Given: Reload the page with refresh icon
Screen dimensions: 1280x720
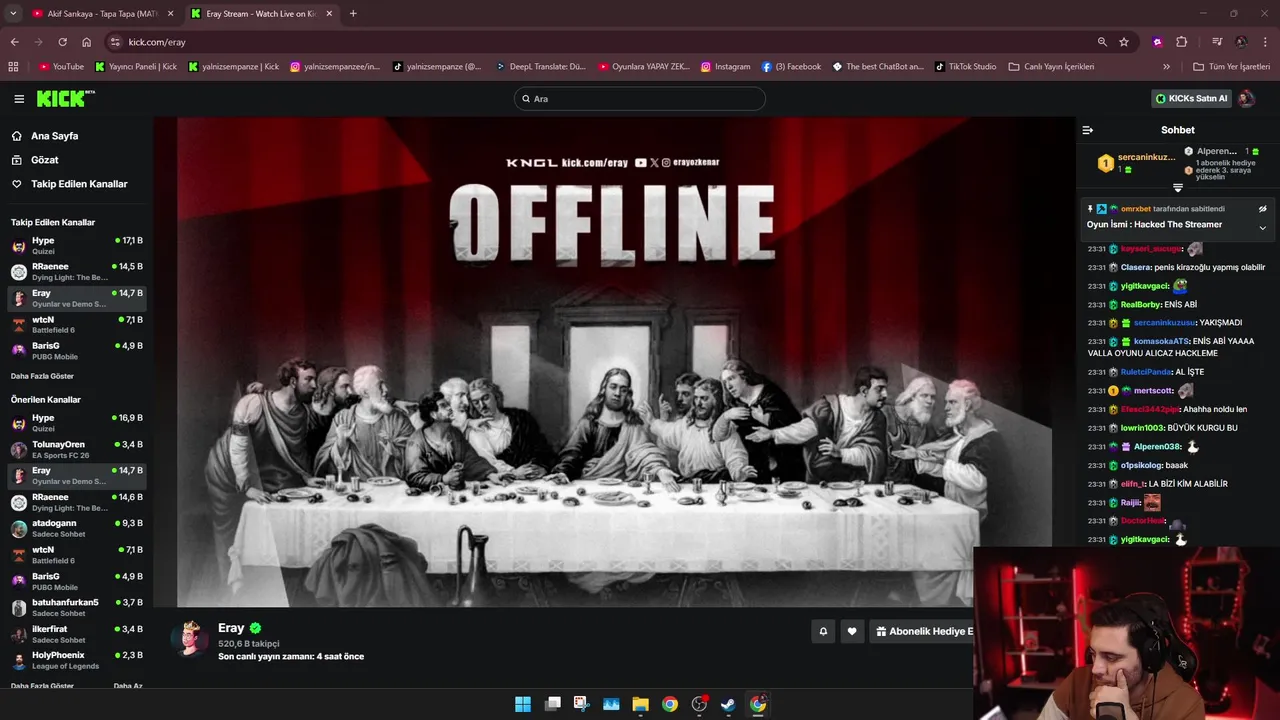Looking at the screenshot, I should [62, 42].
